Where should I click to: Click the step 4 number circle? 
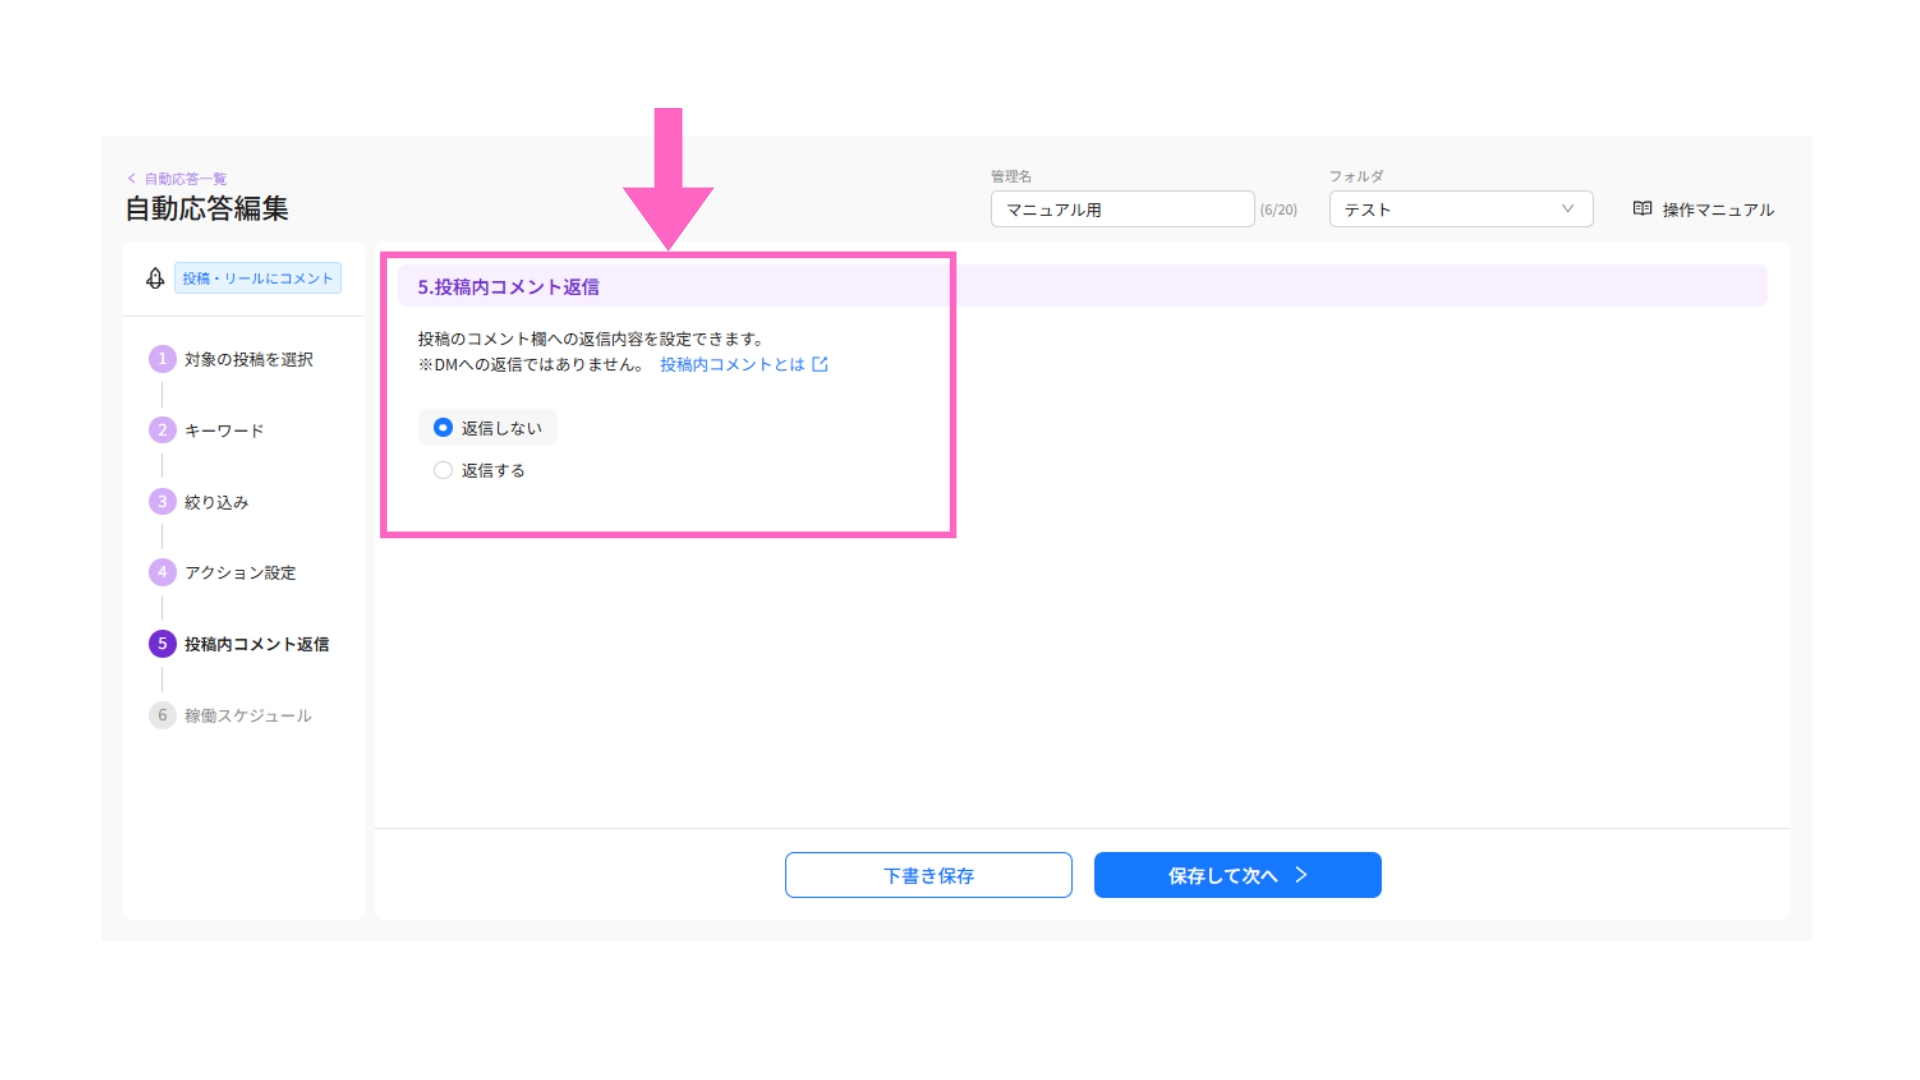(162, 573)
